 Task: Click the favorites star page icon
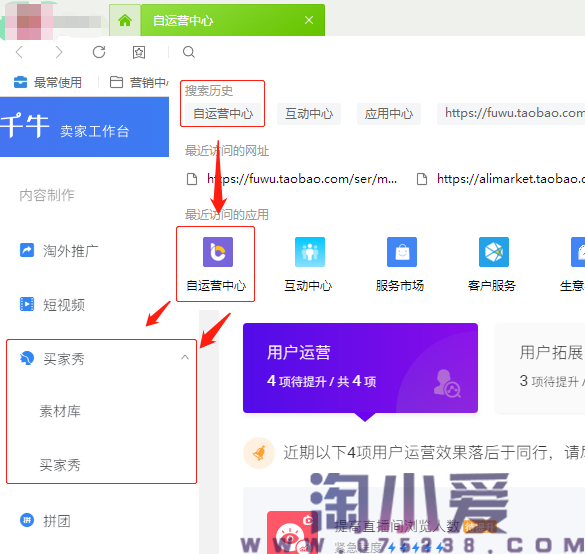pyautogui.click(x=139, y=52)
